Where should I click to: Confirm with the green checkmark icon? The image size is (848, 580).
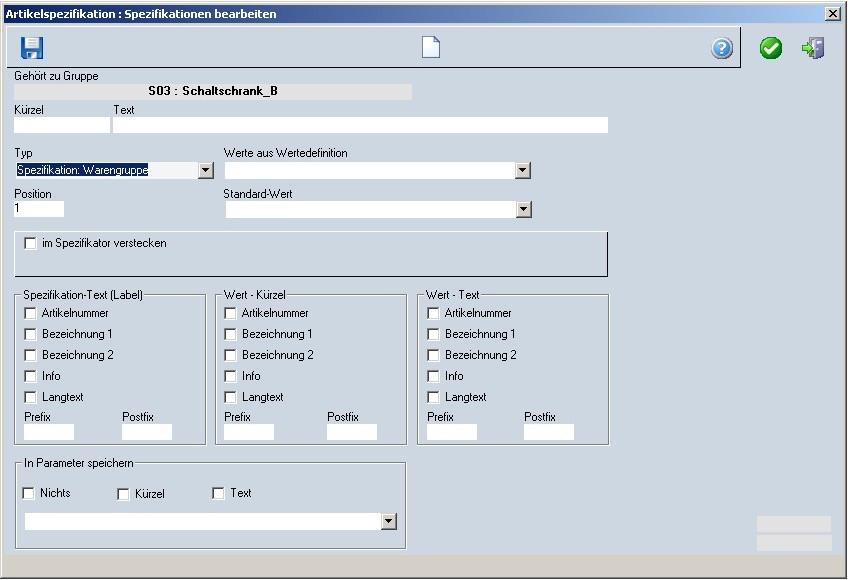pyautogui.click(x=771, y=49)
